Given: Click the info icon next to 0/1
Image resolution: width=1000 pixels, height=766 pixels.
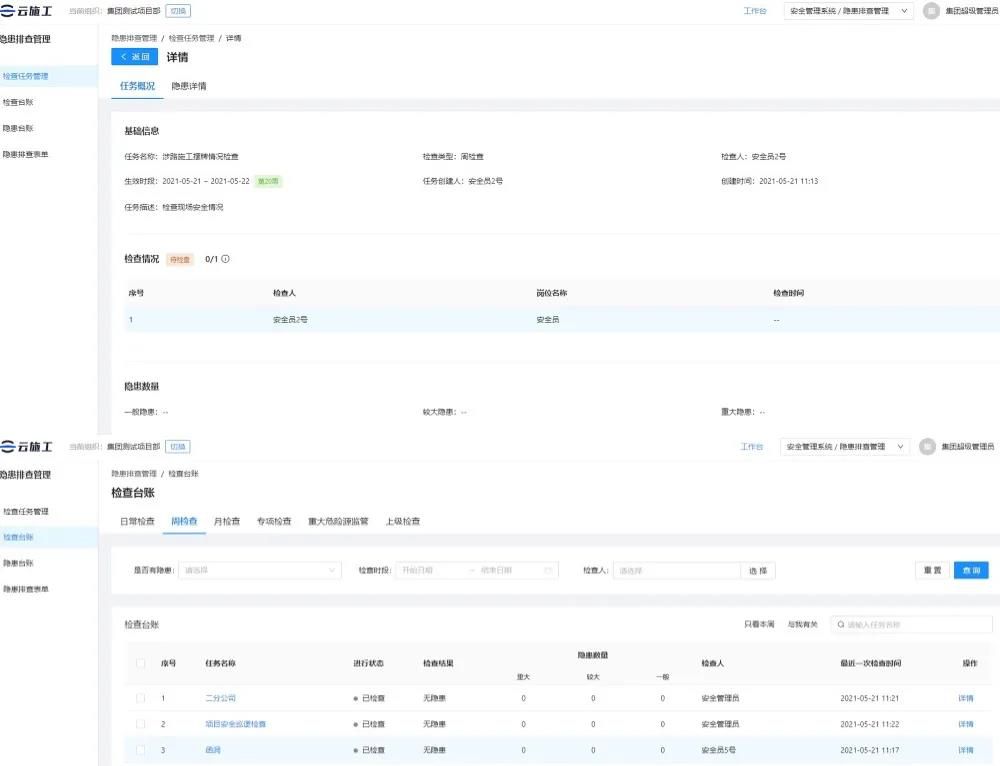Looking at the screenshot, I should point(225,259).
